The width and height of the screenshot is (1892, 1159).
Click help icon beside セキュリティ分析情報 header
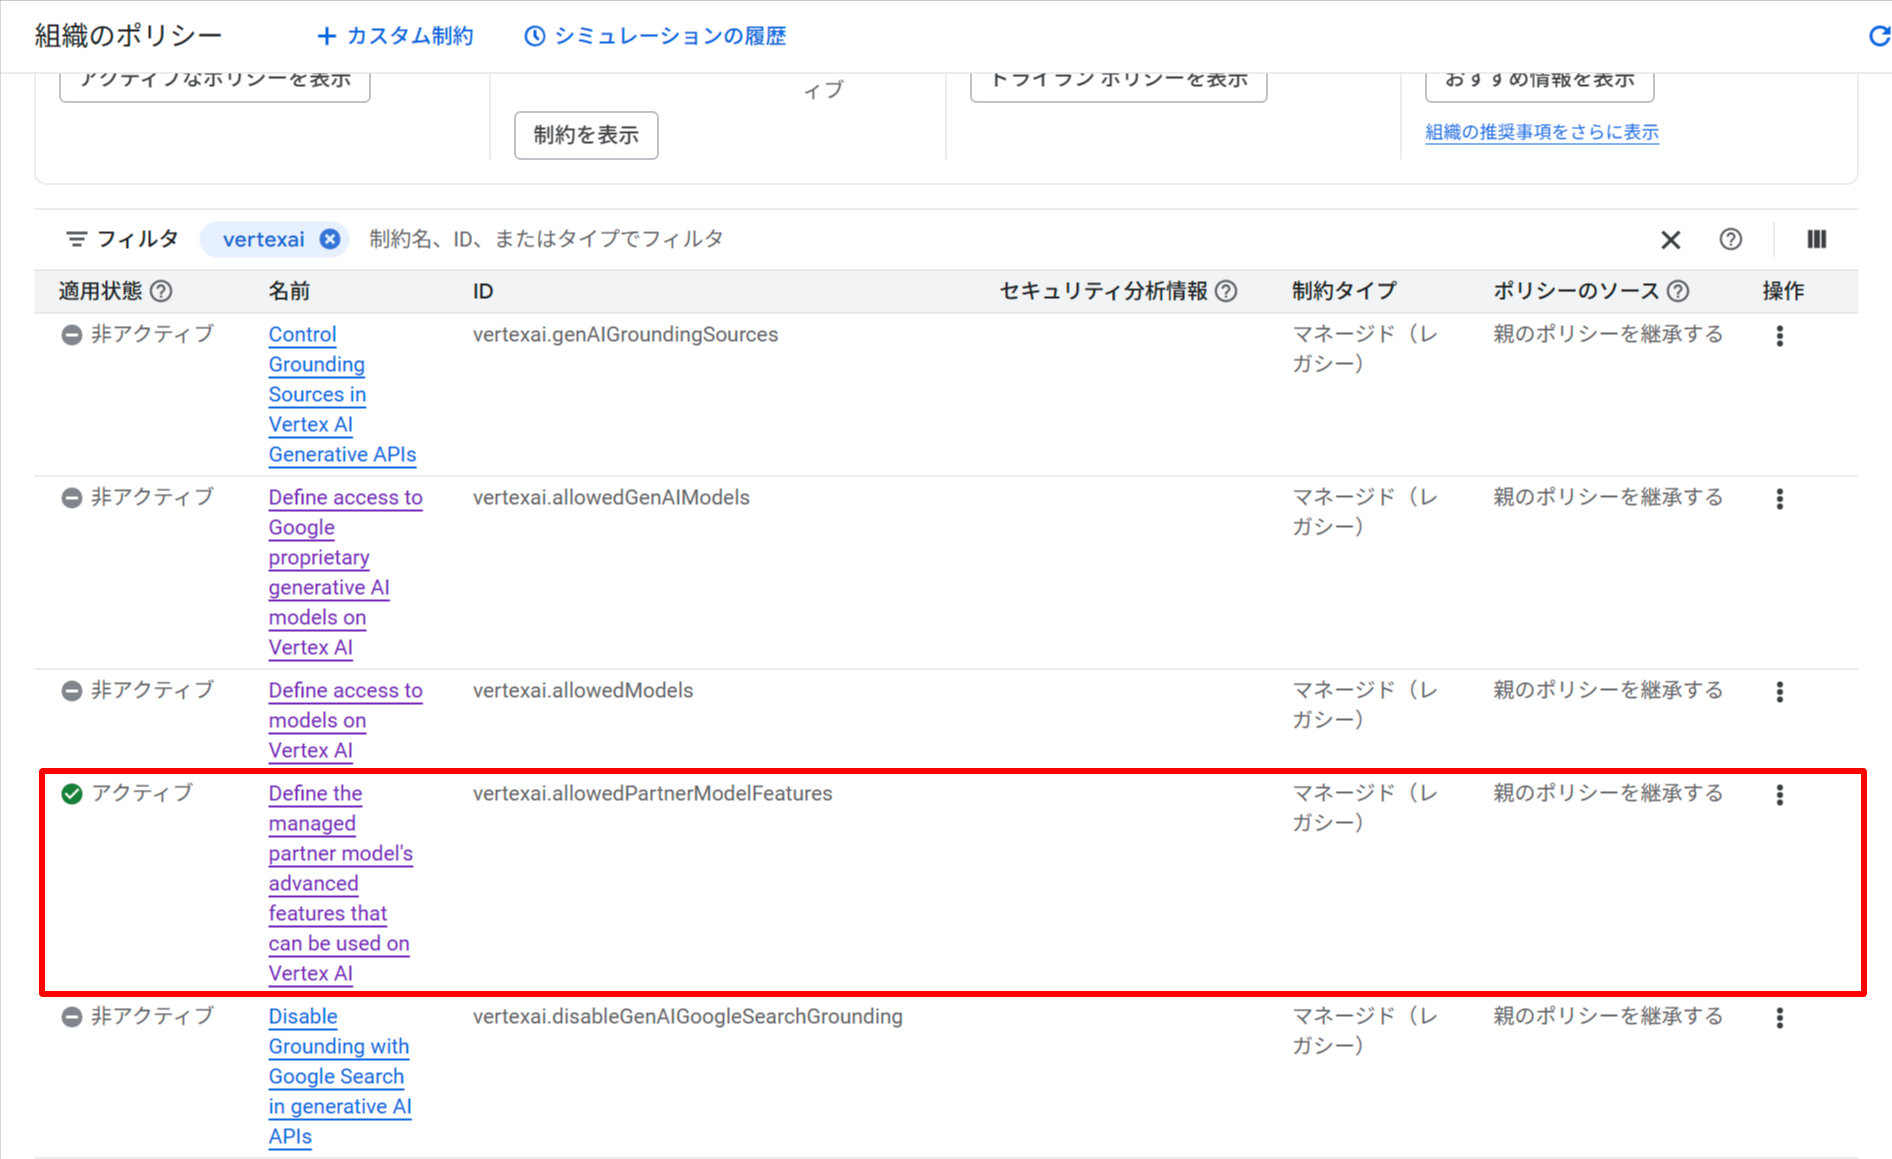coord(1226,291)
